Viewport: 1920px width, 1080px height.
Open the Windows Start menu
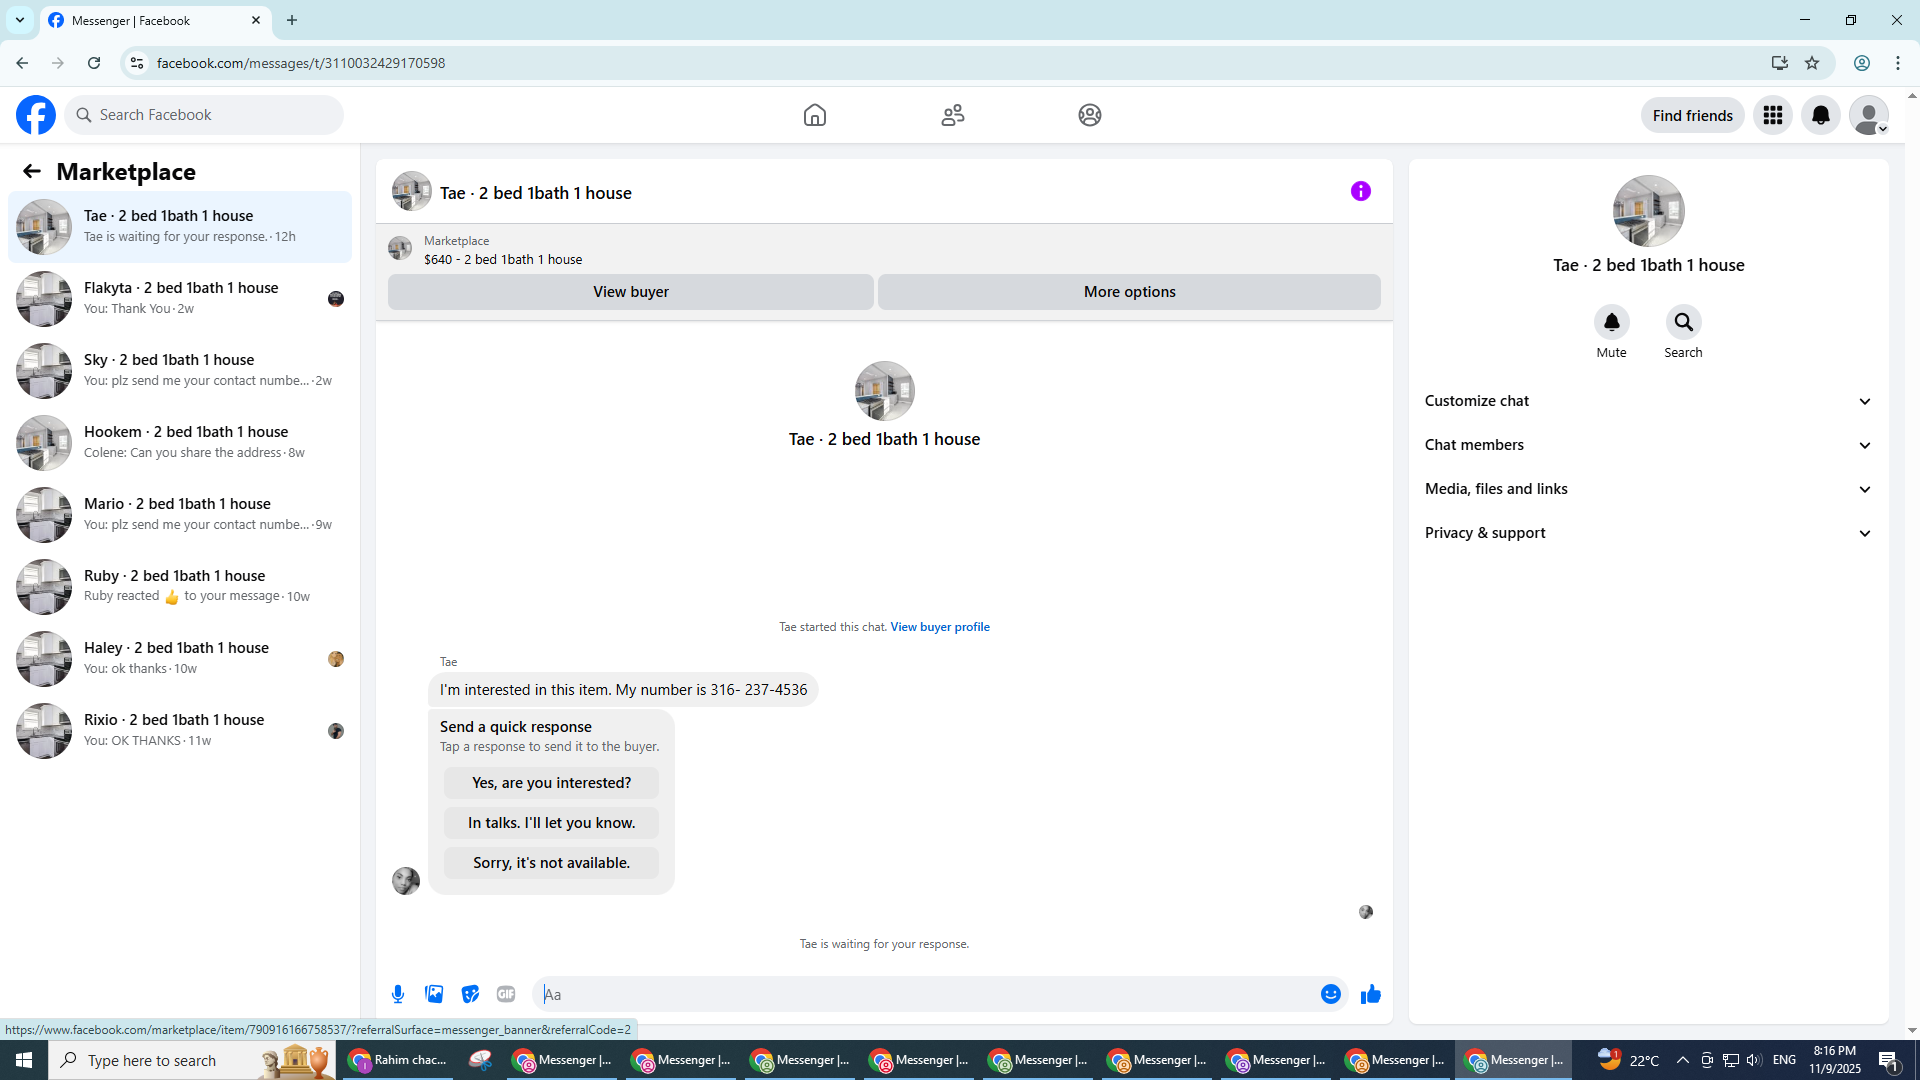click(x=24, y=1060)
